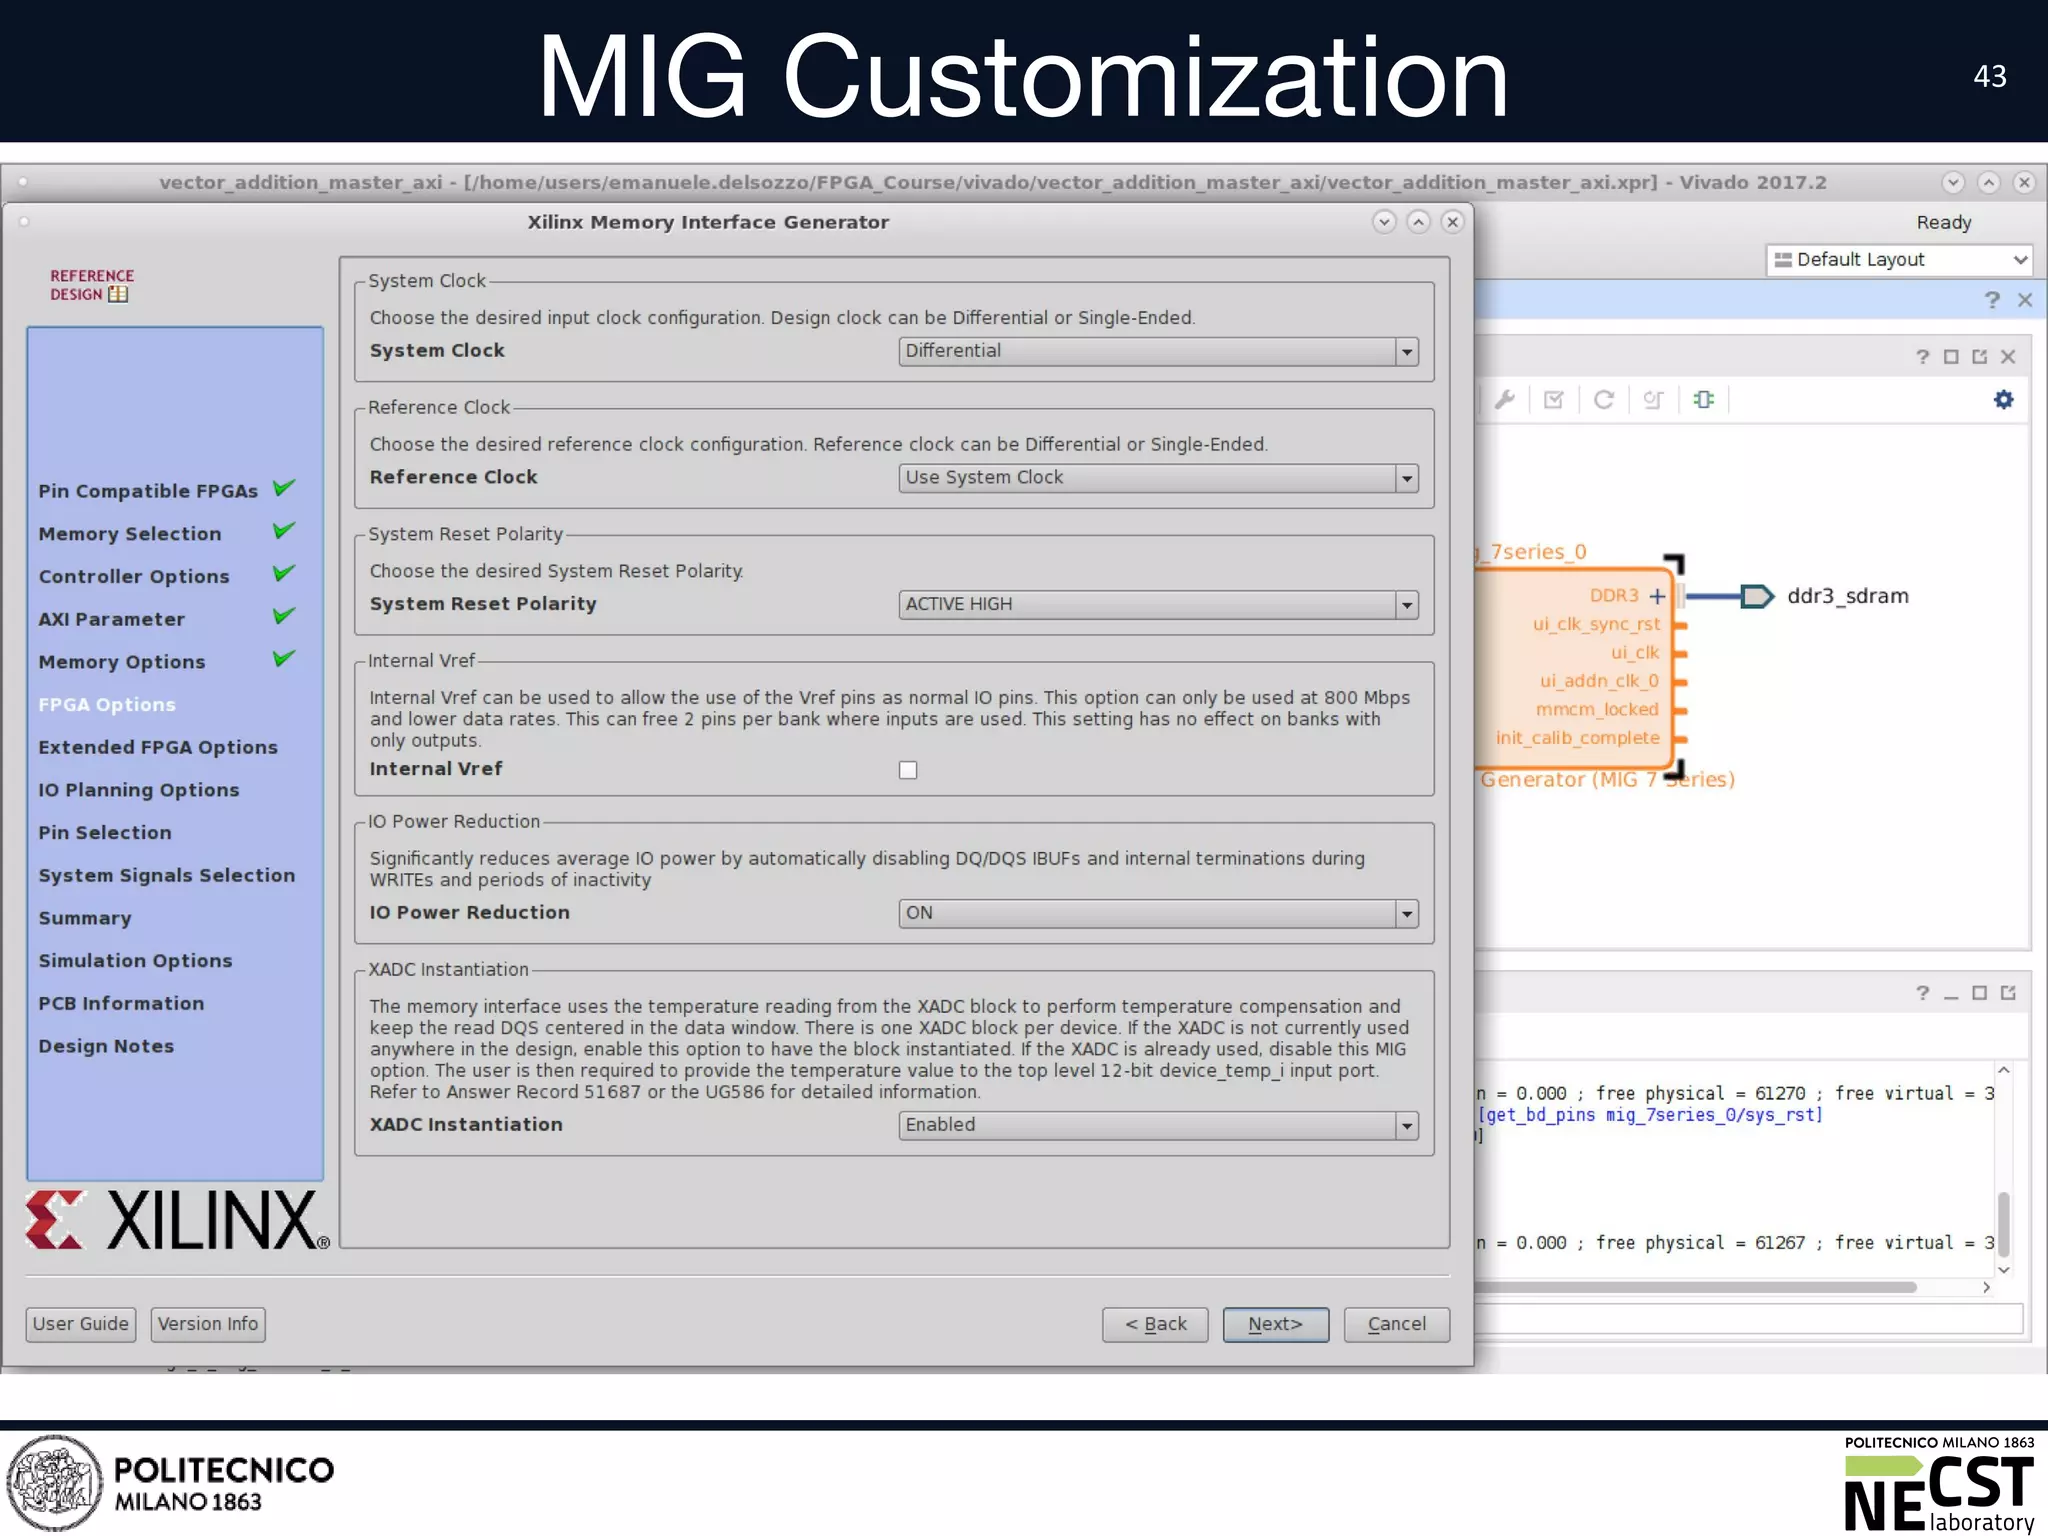
Task: Go to Simulation Options step
Action: (135, 961)
